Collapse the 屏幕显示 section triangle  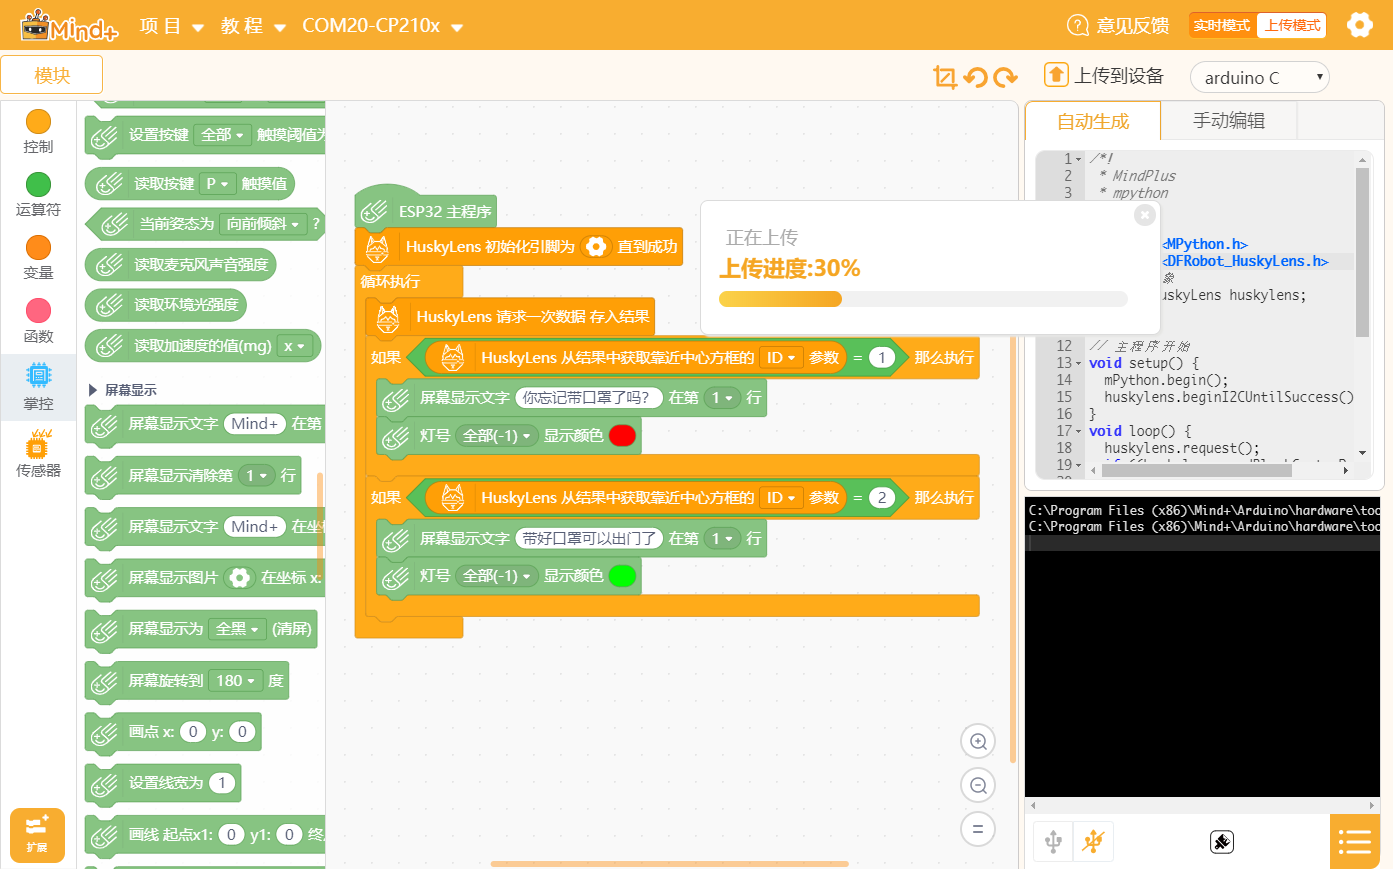(x=93, y=390)
